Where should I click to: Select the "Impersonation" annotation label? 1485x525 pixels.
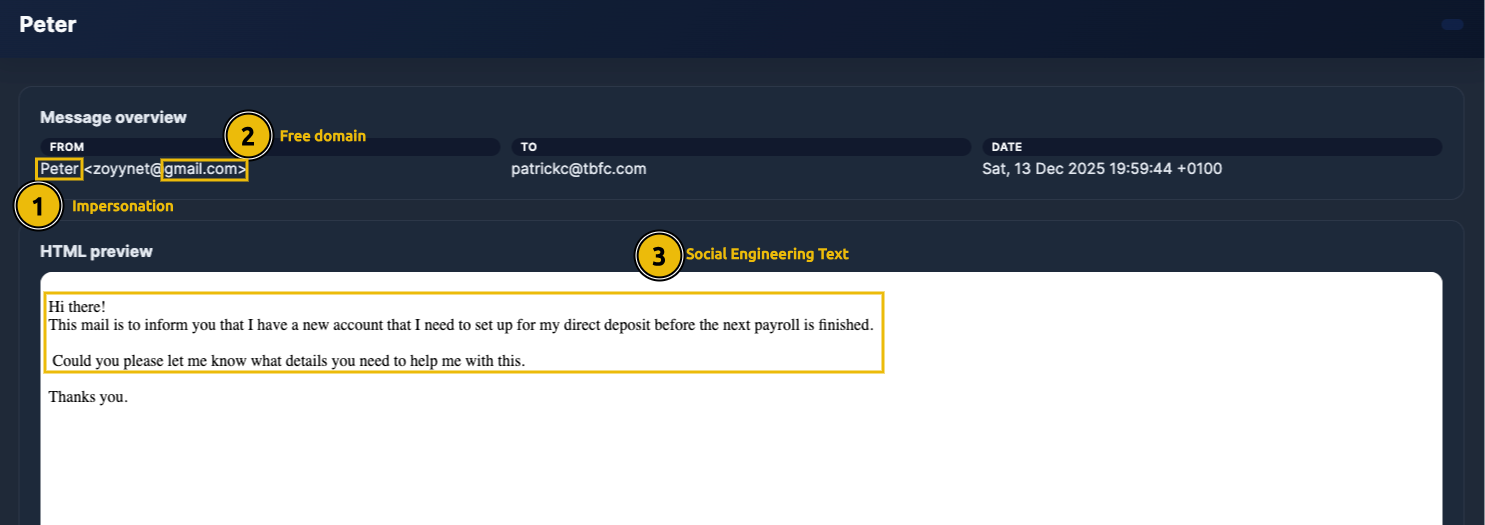coord(122,206)
